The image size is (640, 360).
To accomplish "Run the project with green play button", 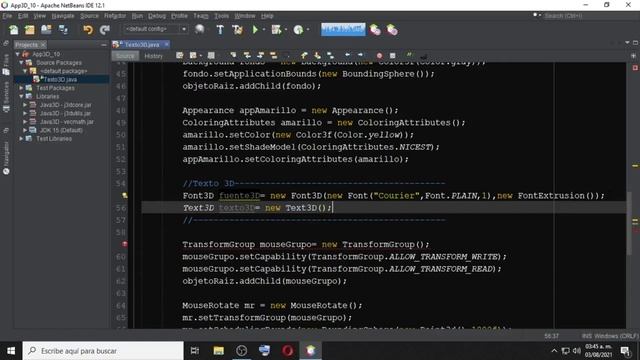I will [255, 29].
